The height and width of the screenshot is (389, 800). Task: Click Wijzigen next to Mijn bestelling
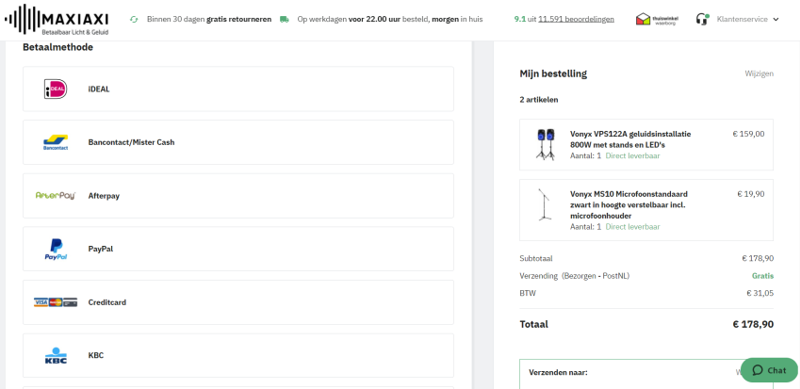pos(759,74)
